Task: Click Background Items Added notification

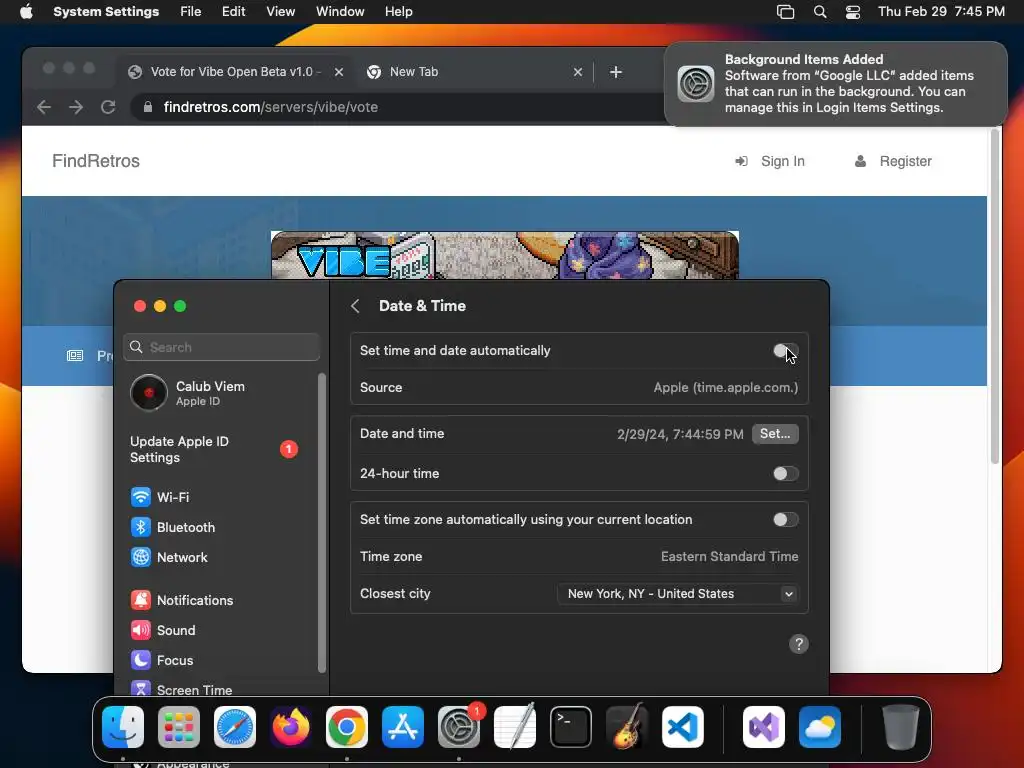Action: (836, 84)
